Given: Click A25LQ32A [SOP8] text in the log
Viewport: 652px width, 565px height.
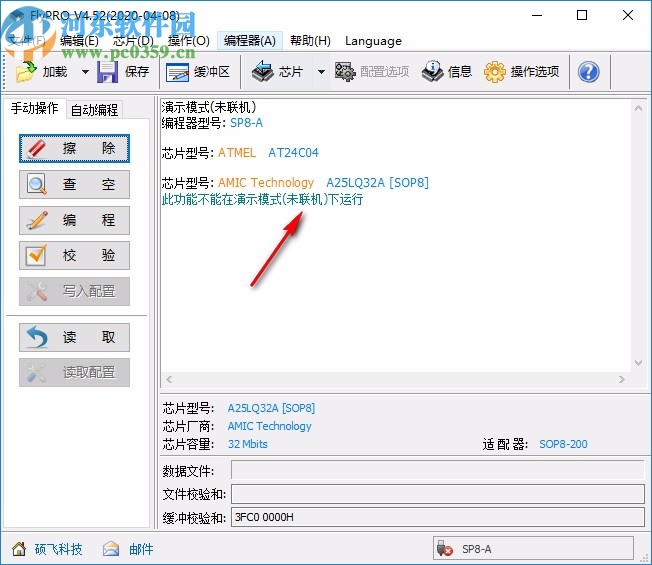Looking at the screenshot, I should click(x=377, y=183).
